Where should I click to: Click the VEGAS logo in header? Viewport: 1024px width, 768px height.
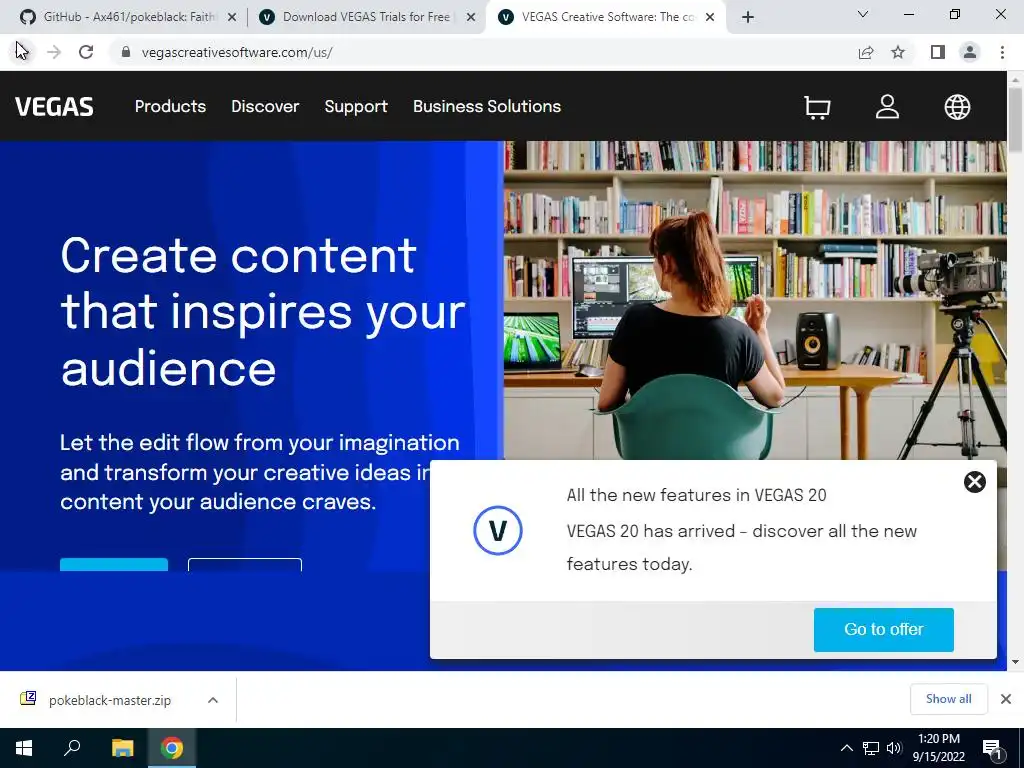(x=54, y=106)
